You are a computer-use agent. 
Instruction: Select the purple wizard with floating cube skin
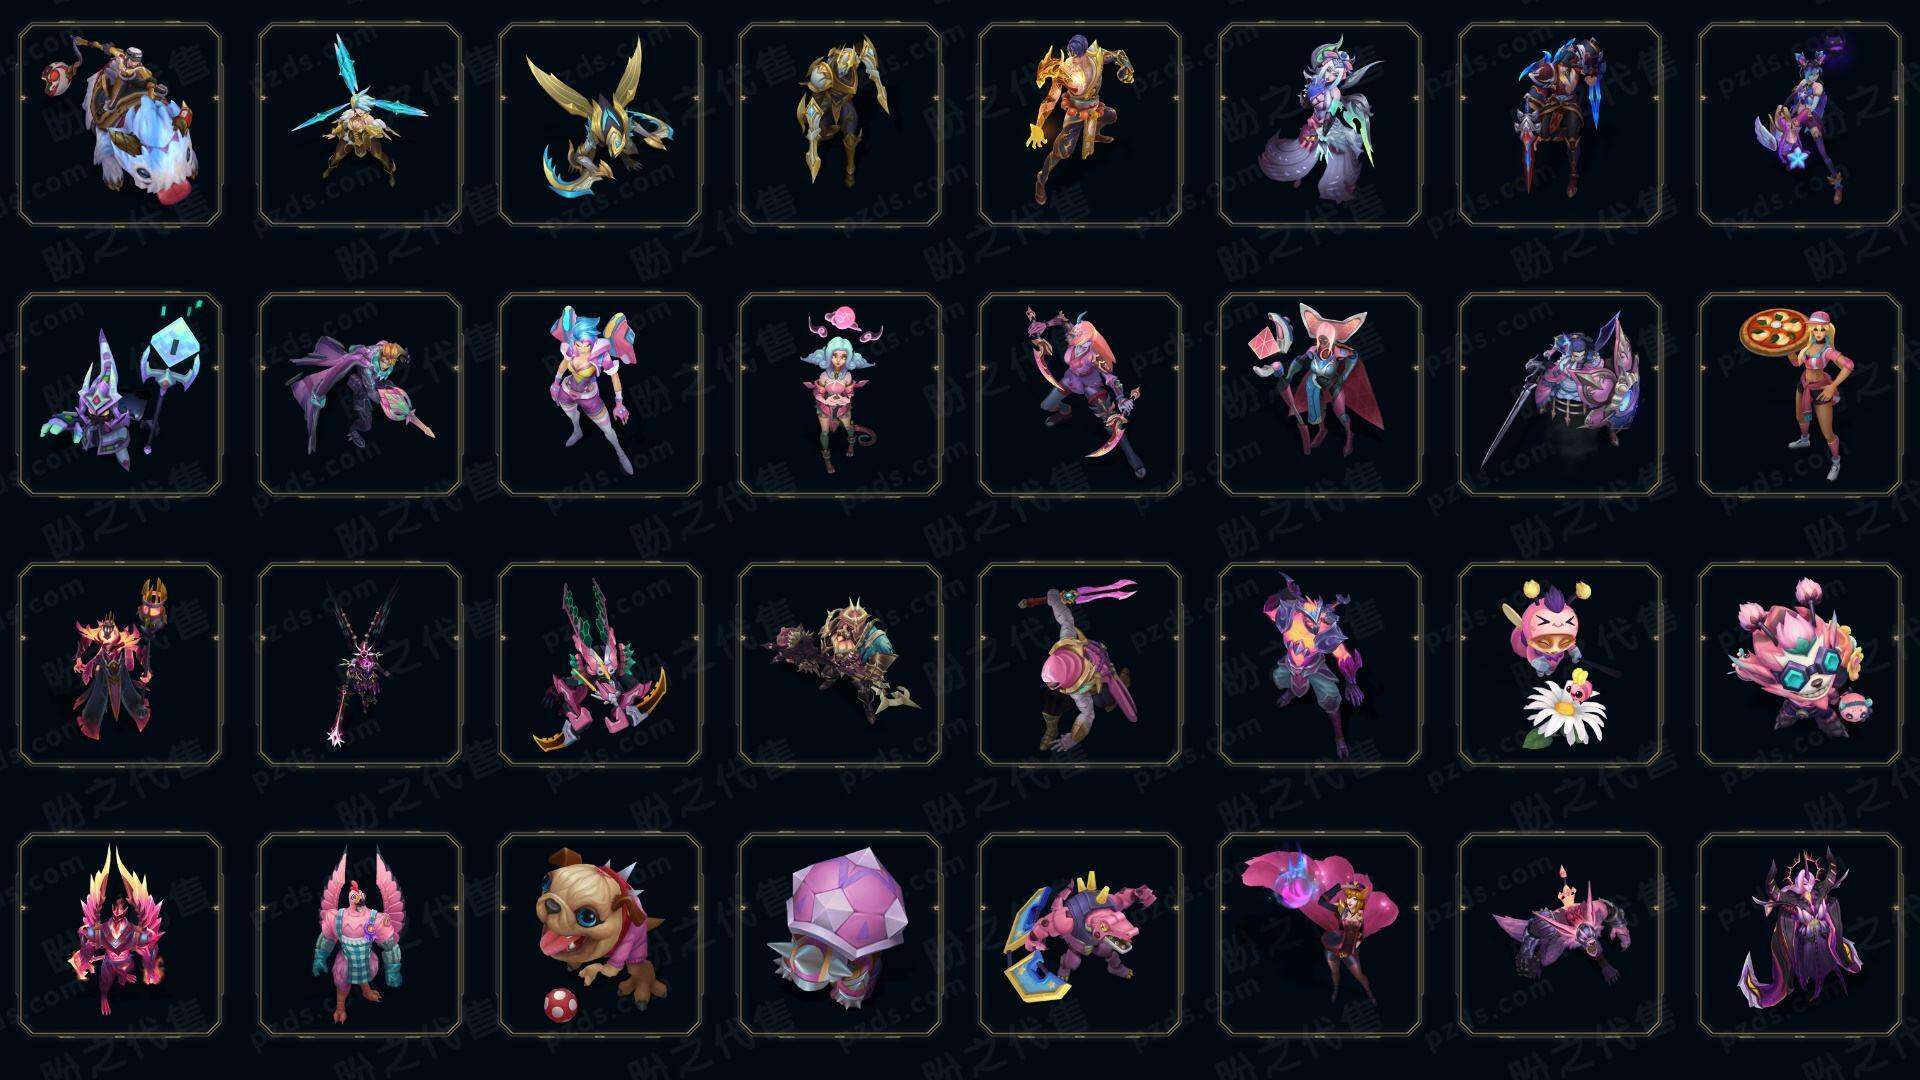coord(120,394)
